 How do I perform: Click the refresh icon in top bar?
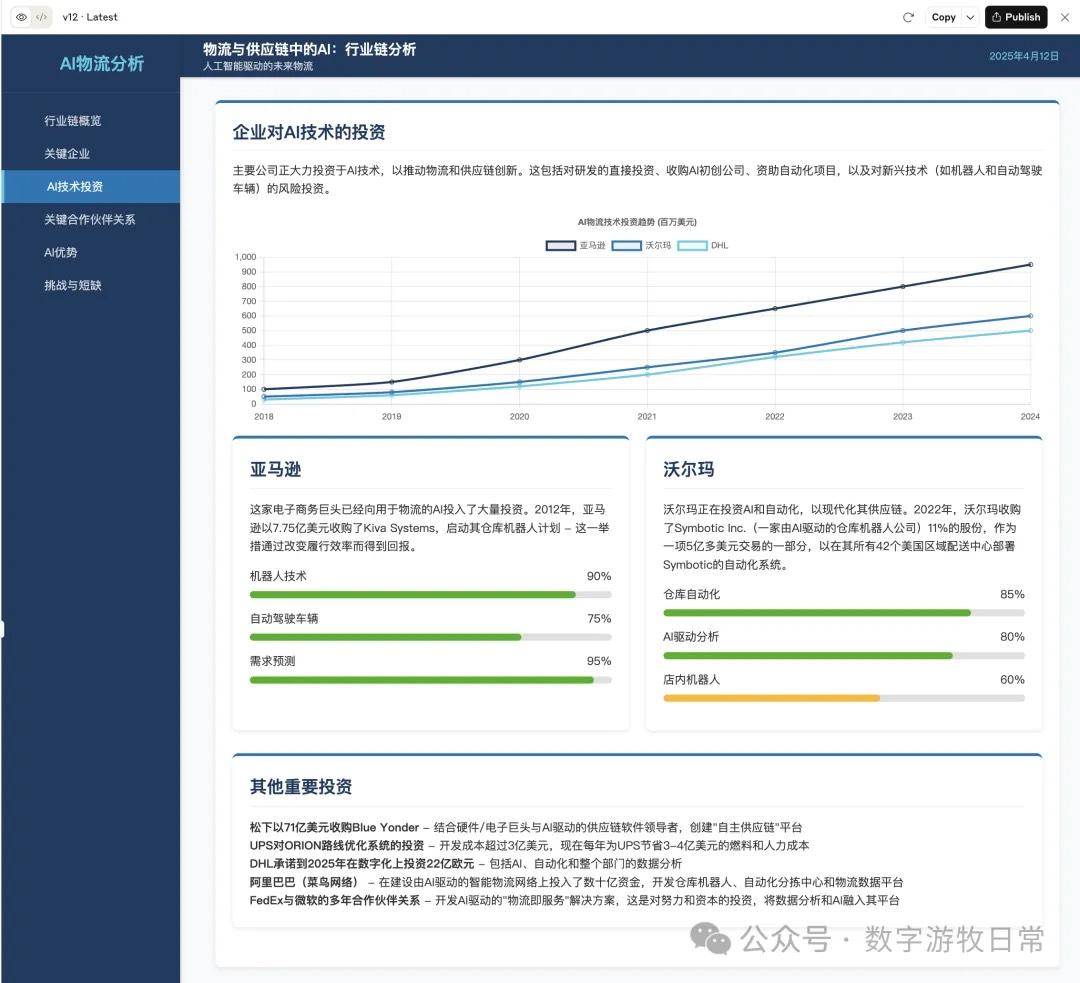click(908, 17)
